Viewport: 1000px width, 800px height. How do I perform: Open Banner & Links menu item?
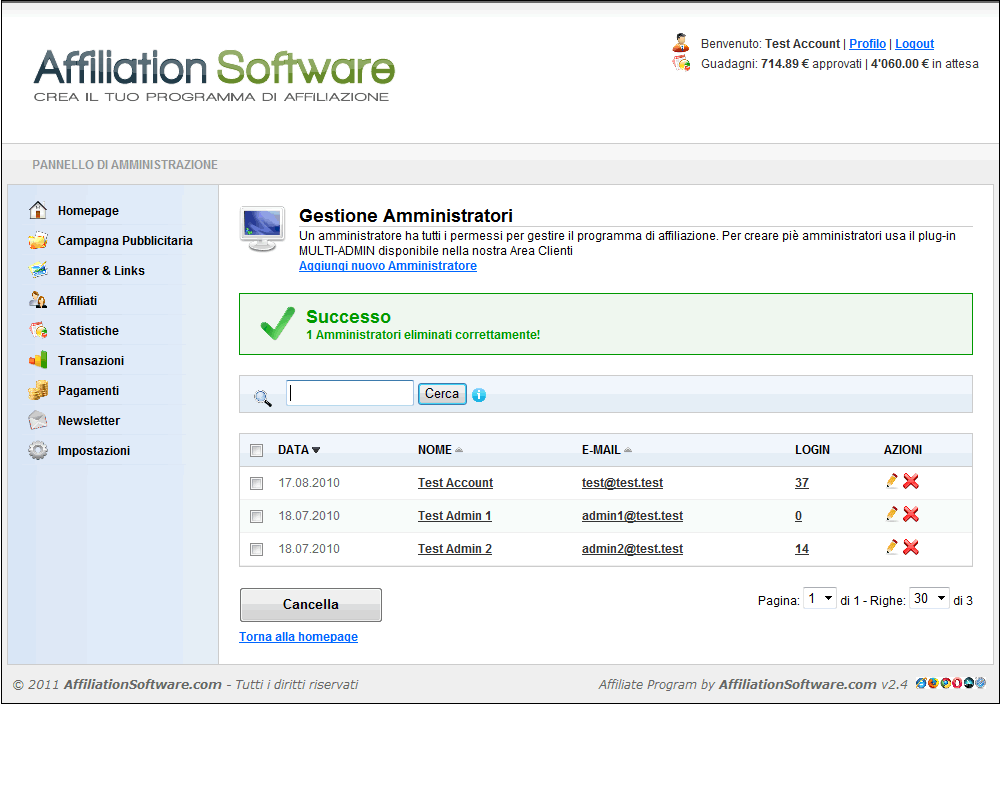[x=101, y=270]
